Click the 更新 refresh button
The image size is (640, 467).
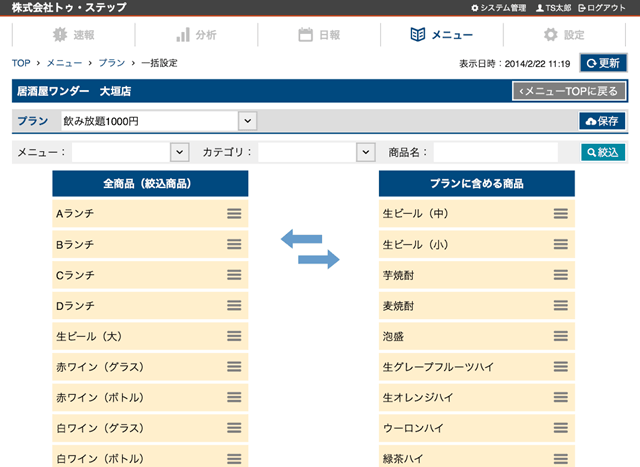[x=603, y=63]
